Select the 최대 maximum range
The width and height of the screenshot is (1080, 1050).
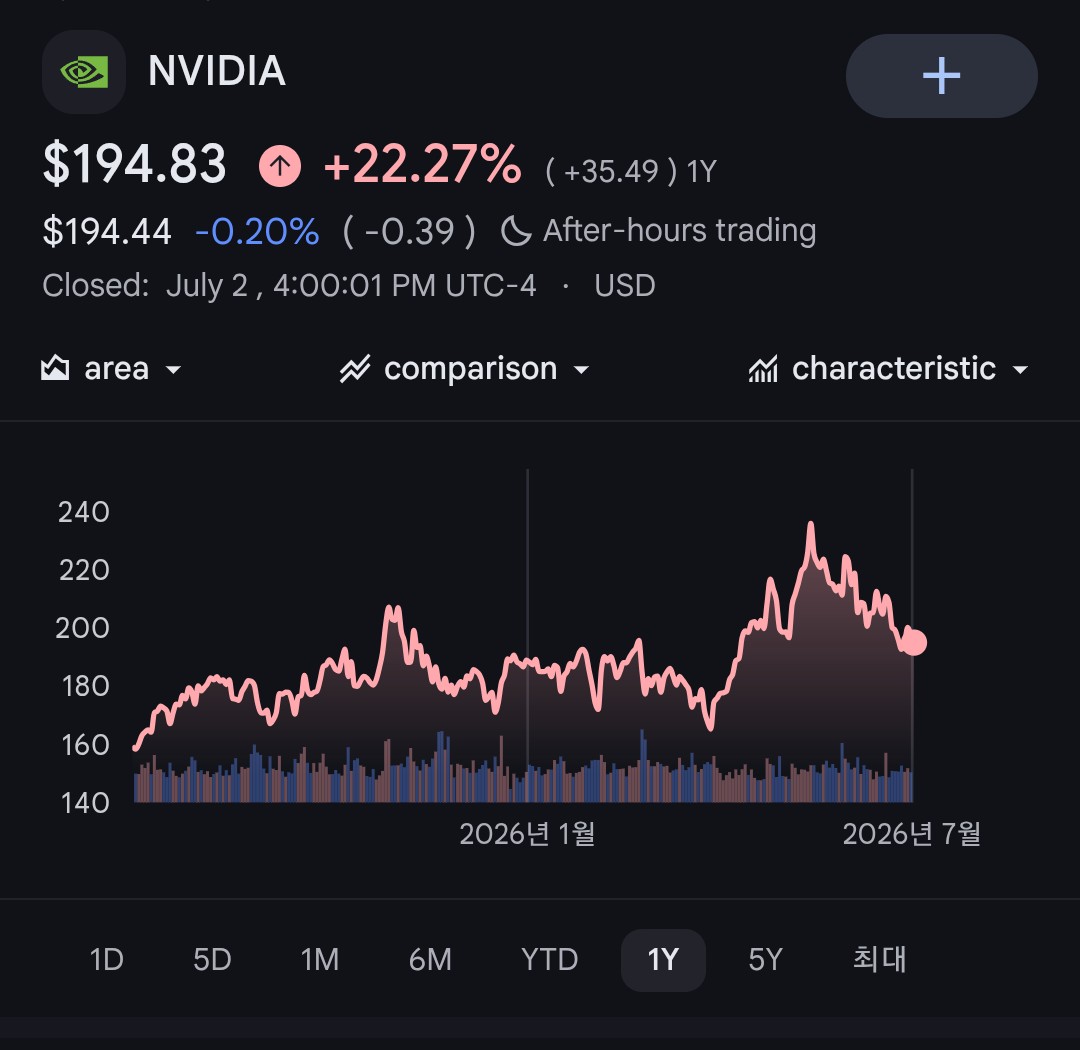pos(880,959)
